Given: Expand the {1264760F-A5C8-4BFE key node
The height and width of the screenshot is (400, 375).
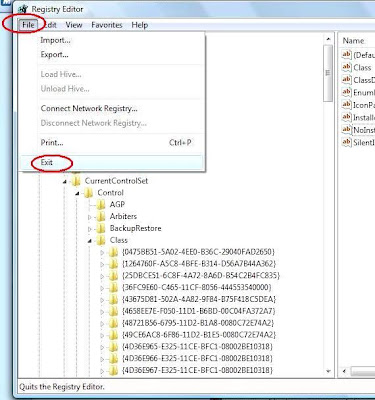Looking at the screenshot, I should (102, 265).
